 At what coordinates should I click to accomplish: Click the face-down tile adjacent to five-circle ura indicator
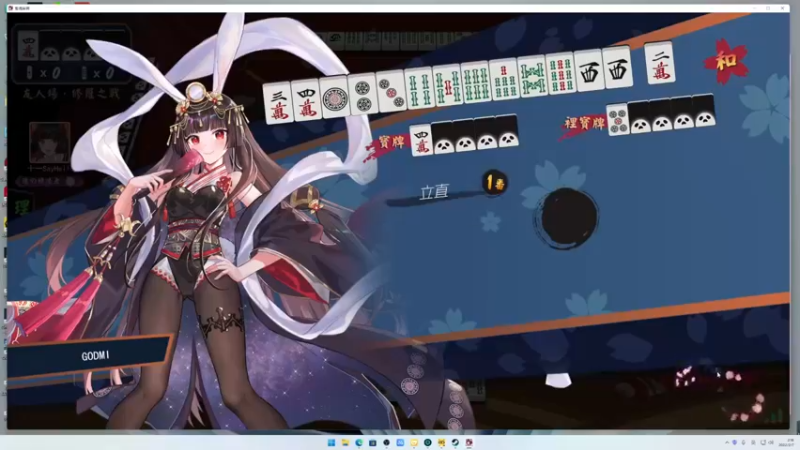click(x=639, y=117)
